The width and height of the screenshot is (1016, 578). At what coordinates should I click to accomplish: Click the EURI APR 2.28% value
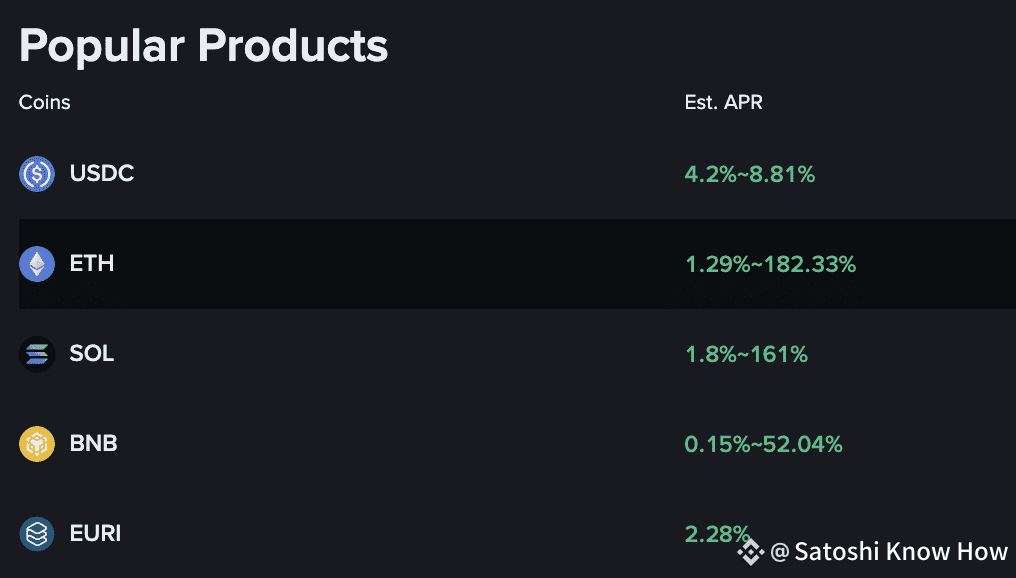coord(716,533)
